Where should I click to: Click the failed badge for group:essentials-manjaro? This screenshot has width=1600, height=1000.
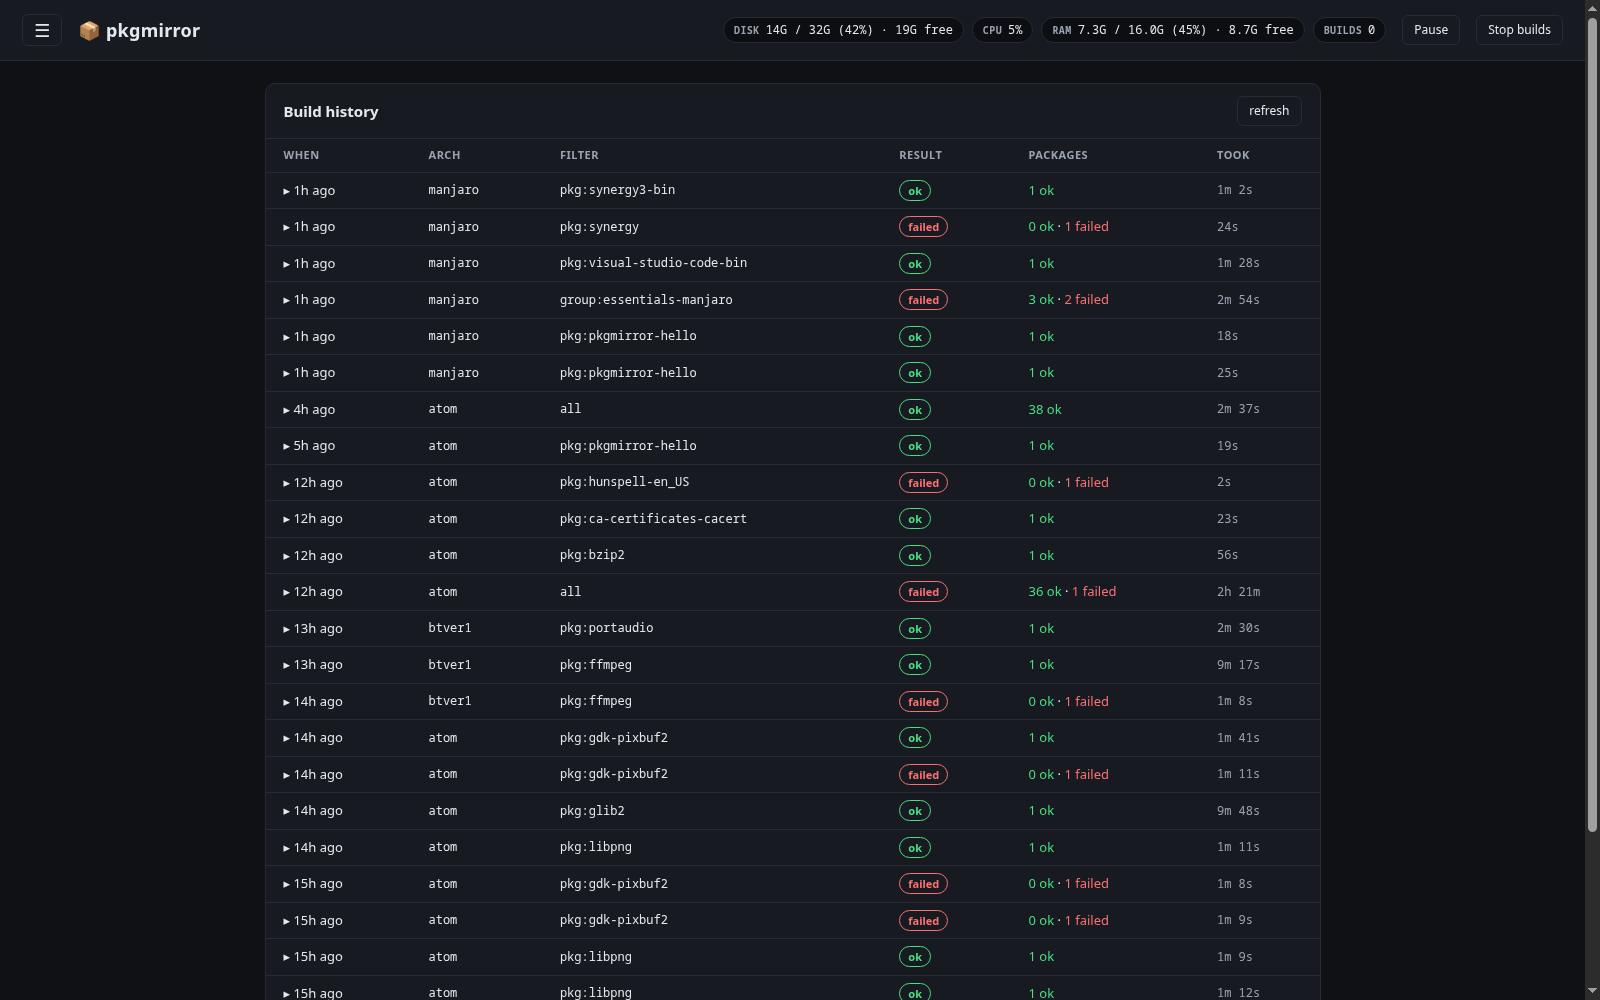click(923, 300)
